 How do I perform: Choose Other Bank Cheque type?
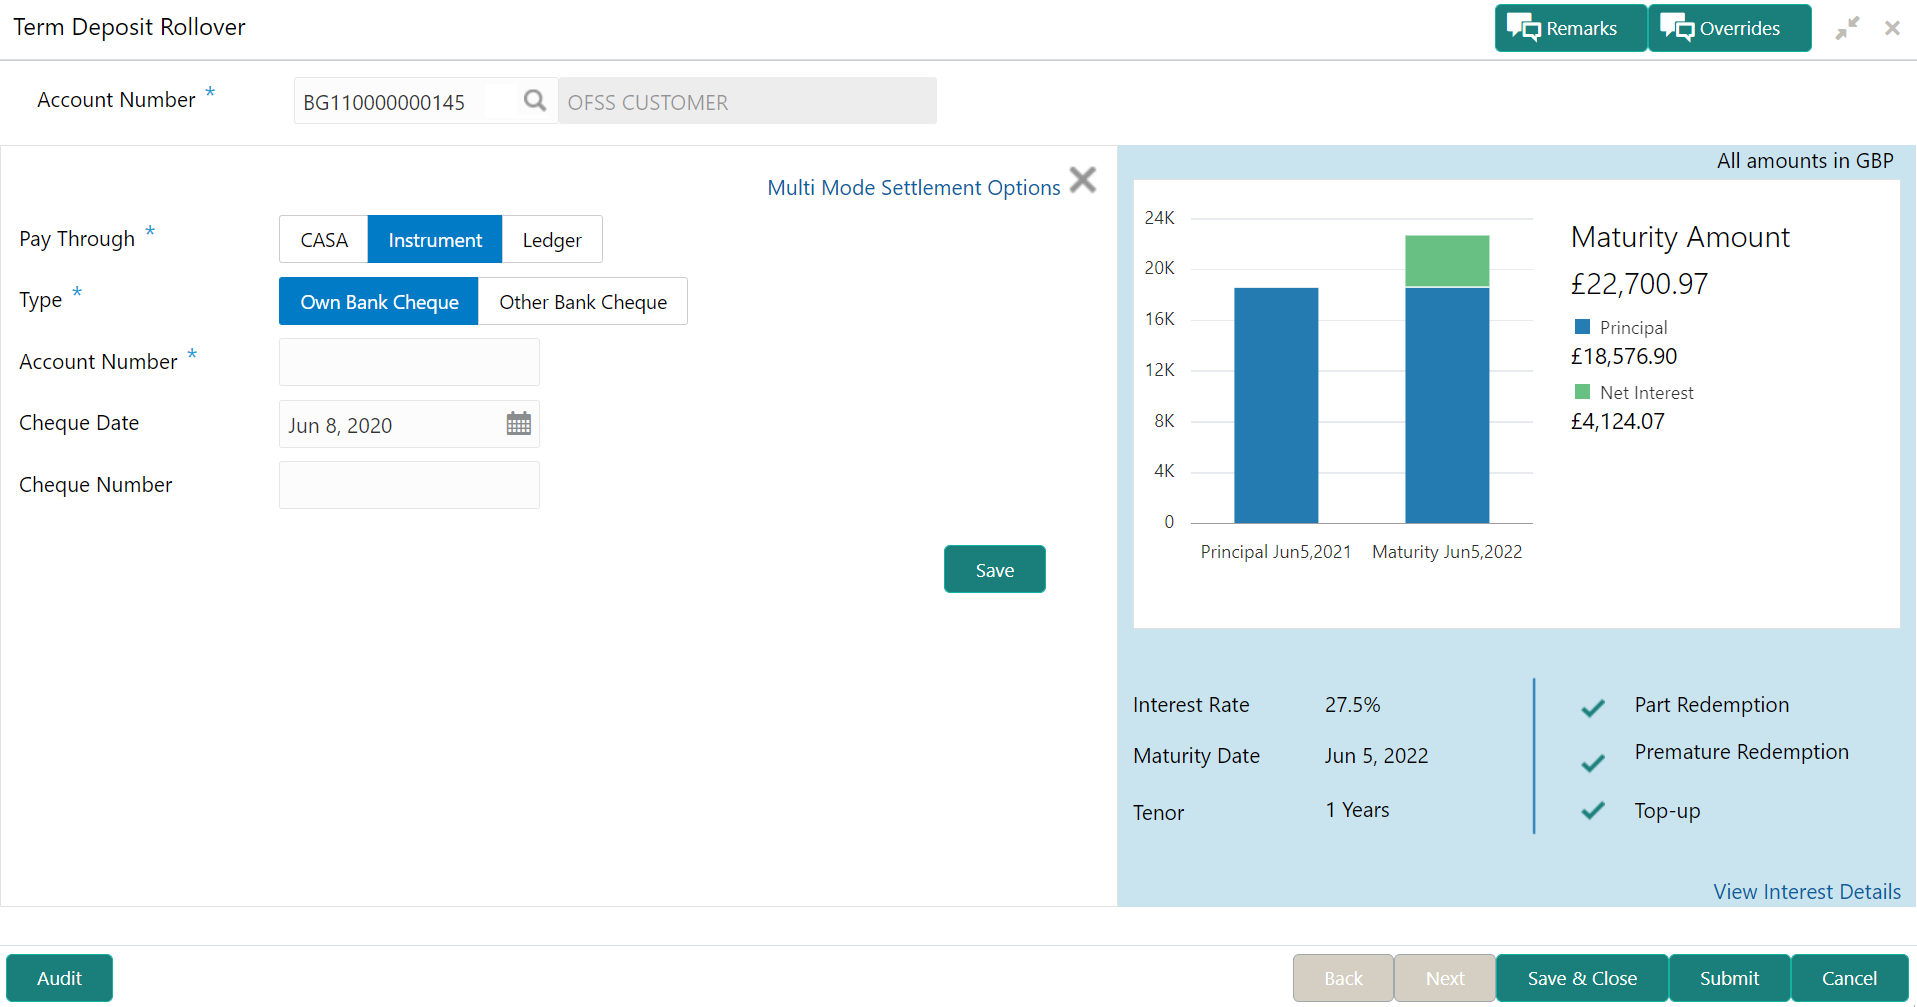(x=583, y=301)
